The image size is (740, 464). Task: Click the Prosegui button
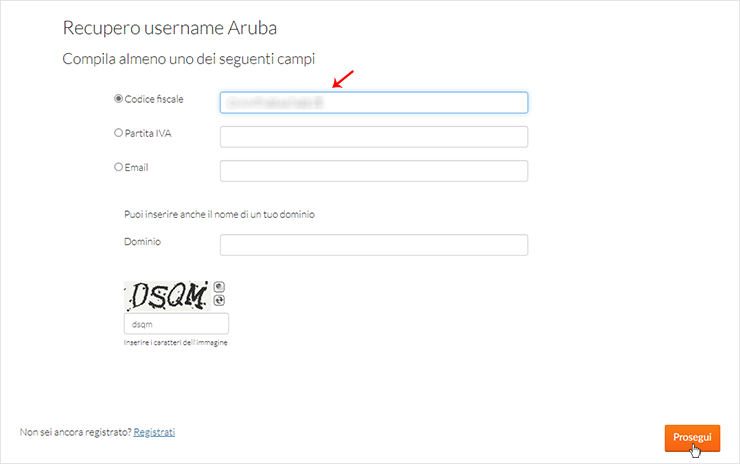coord(692,438)
